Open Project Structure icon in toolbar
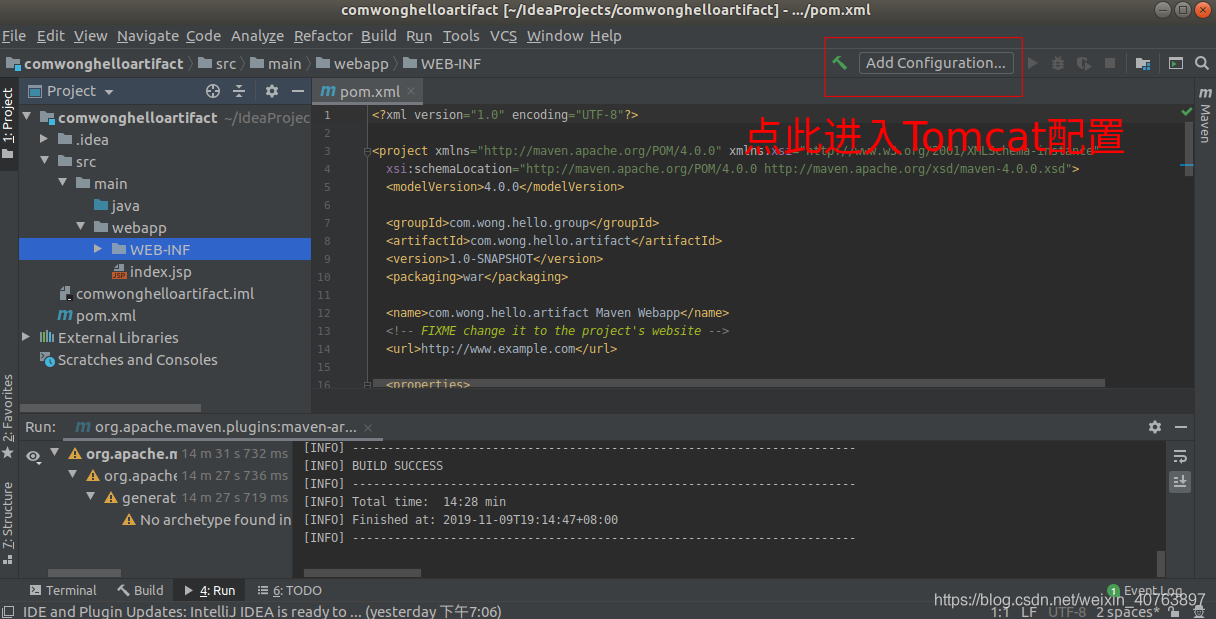1216x619 pixels. tap(1143, 63)
